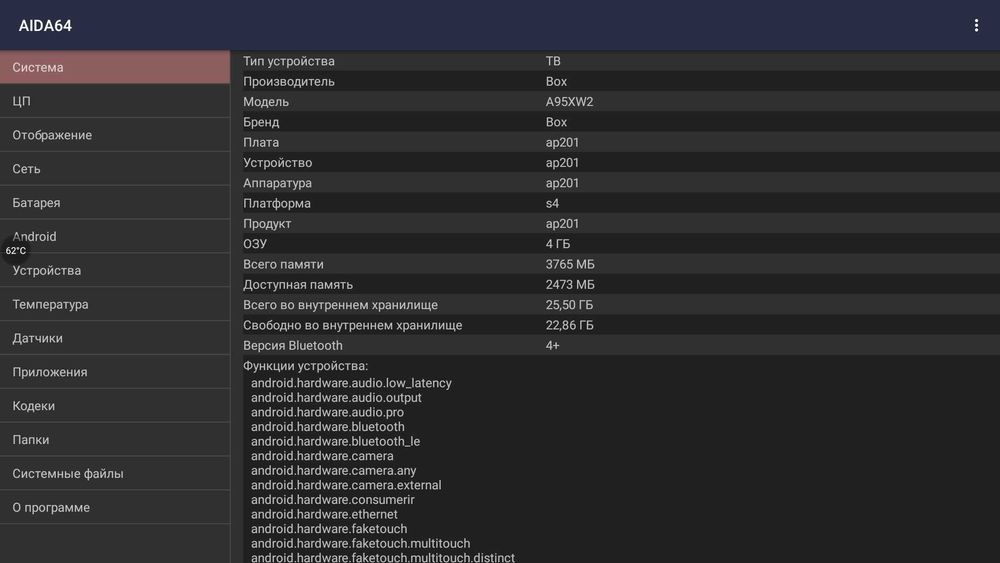Click the Плата row label
The height and width of the screenshot is (563, 1000).
coord(260,142)
